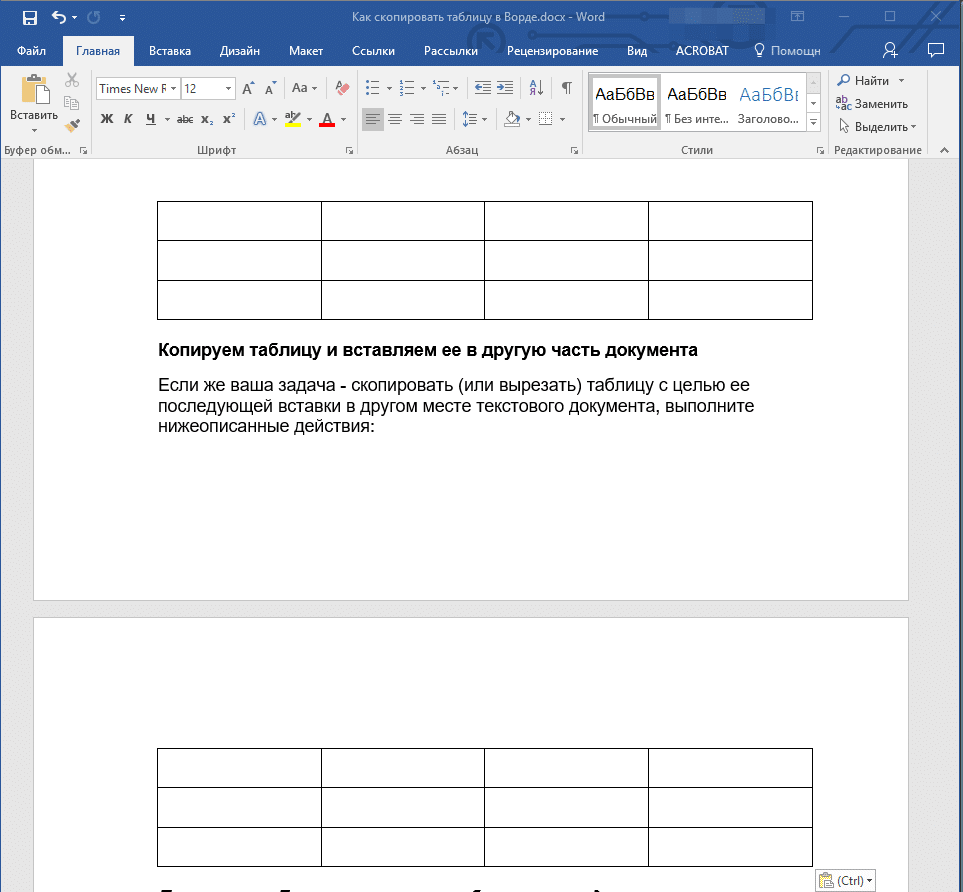Open the Format Painter
Screen dimensions: 963x892
click(71, 124)
